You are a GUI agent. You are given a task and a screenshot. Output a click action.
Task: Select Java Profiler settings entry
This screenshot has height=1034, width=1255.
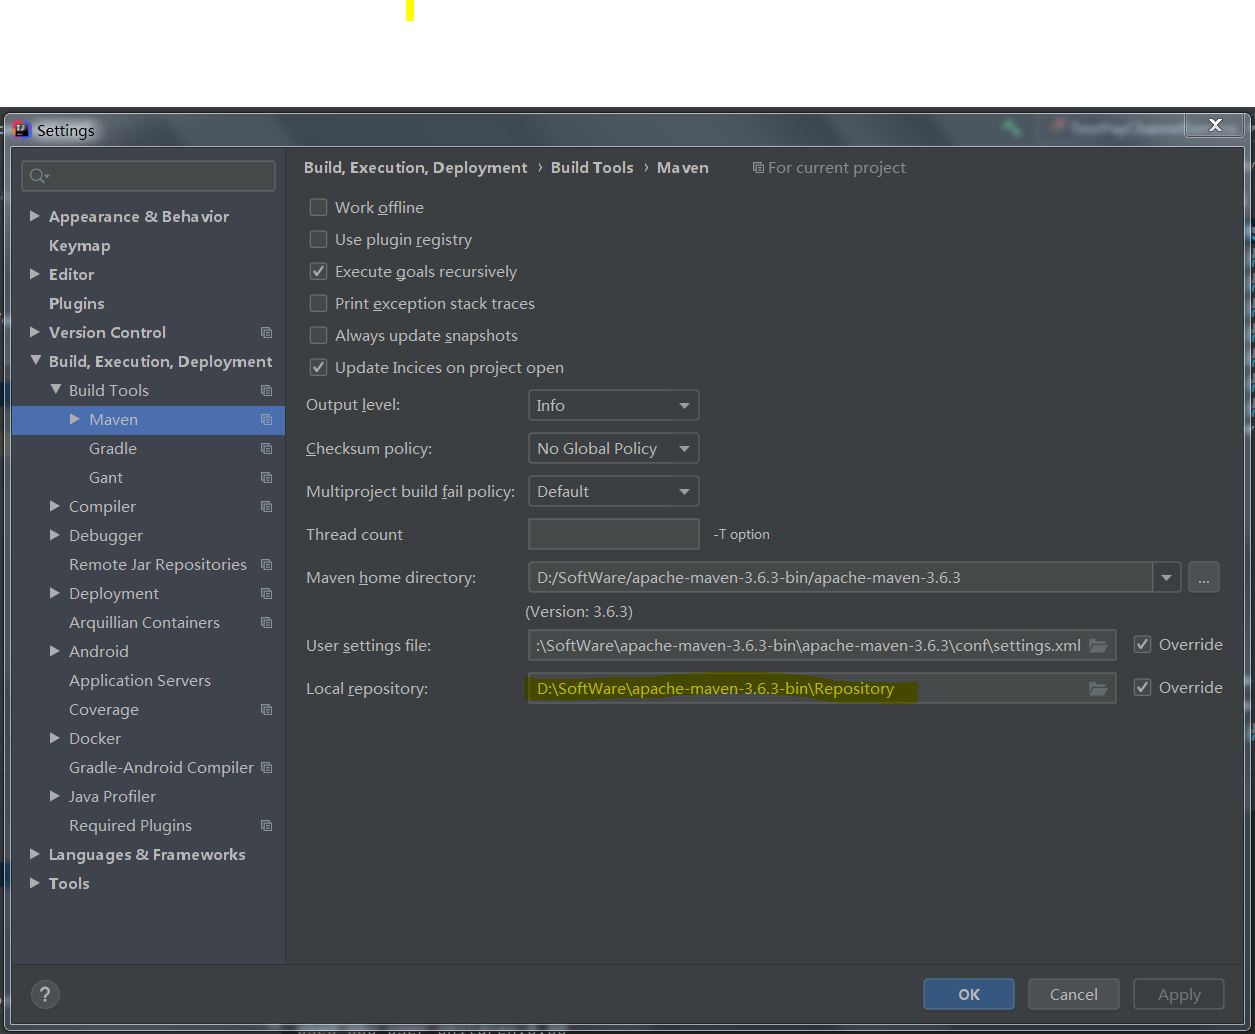pyautogui.click(x=113, y=797)
